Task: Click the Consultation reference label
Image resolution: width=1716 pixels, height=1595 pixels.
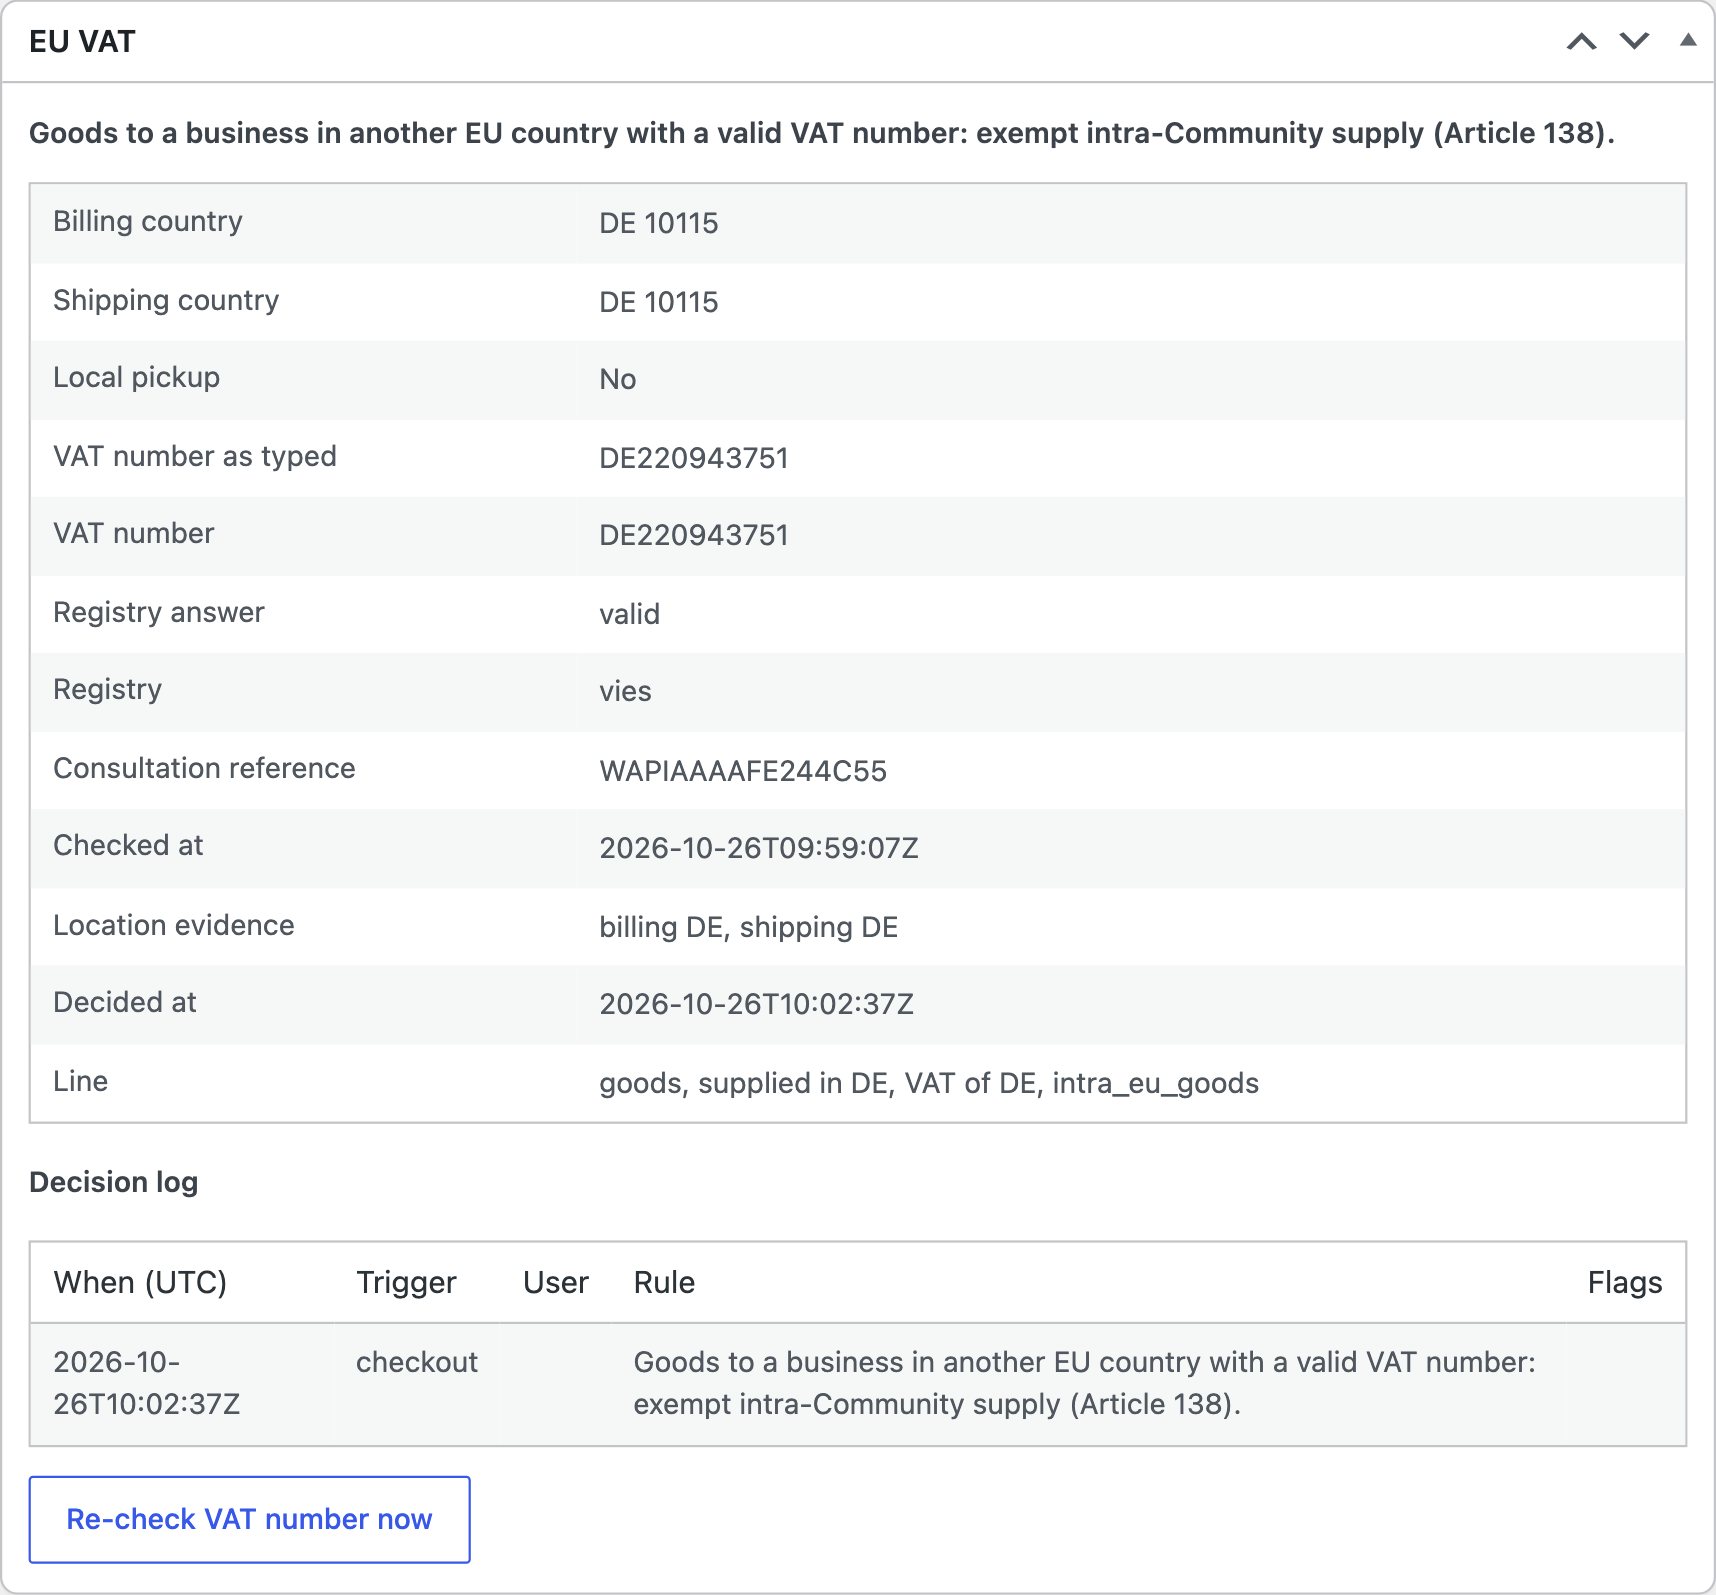Action: point(204,768)
